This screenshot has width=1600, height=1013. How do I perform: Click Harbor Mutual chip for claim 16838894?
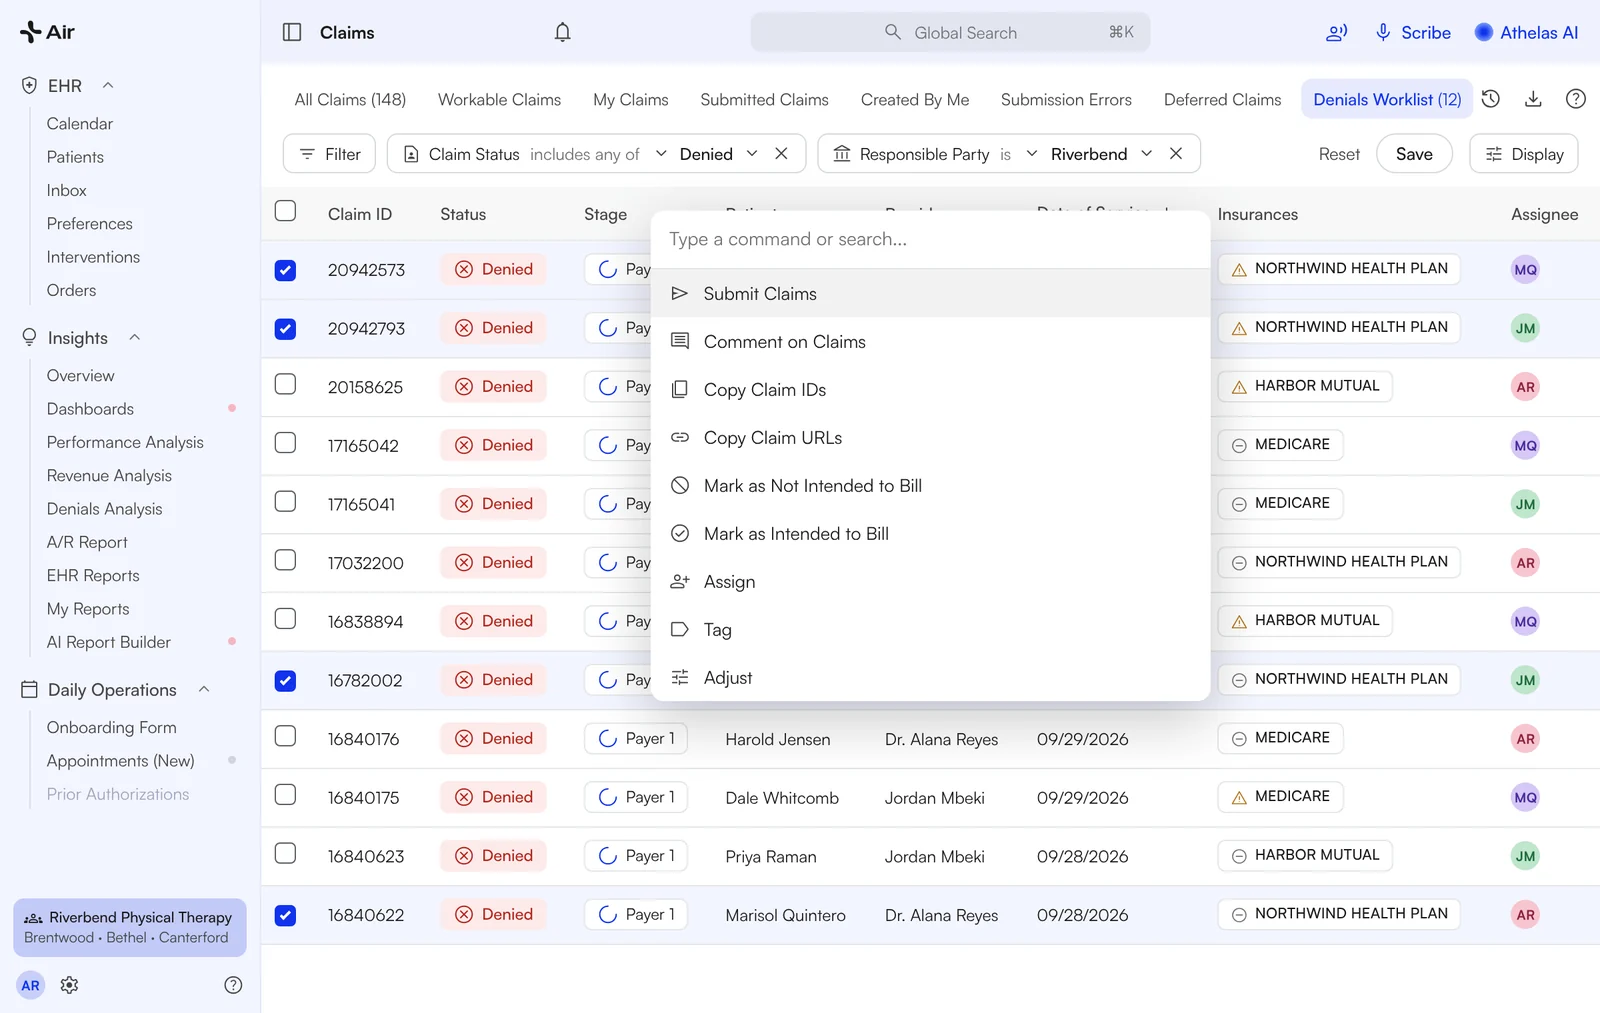(1305, 621)
